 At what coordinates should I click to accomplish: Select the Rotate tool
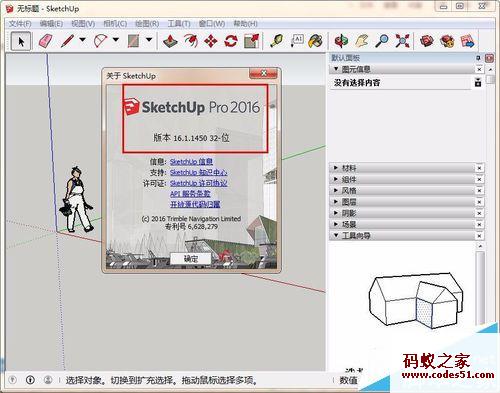point(231,41)
